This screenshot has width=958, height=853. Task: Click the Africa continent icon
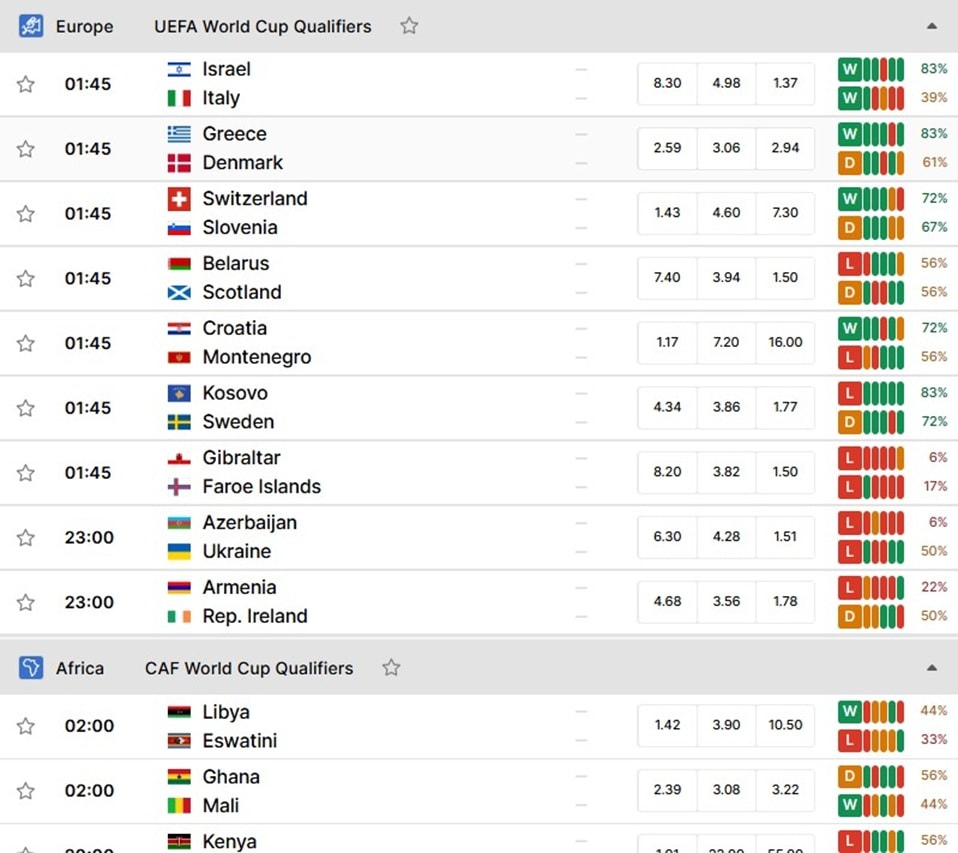[x=31, y=668]
